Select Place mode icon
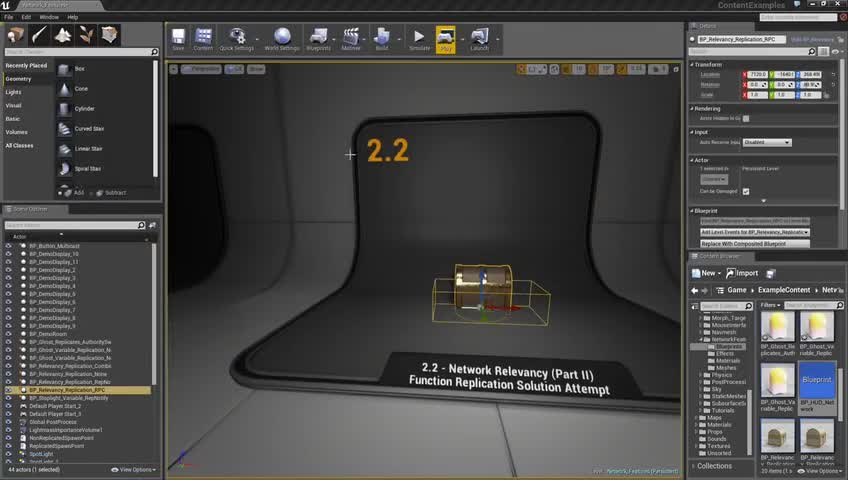This screenshot has height=480, width=848. pos(15,35)
